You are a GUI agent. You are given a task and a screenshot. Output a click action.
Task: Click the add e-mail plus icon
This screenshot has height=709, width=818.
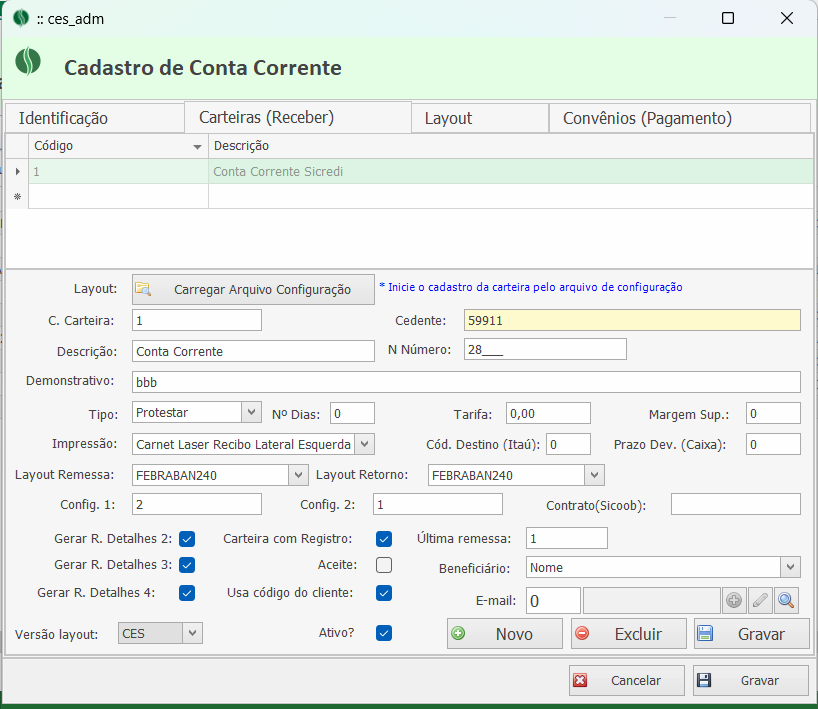[x=734, y=600]
